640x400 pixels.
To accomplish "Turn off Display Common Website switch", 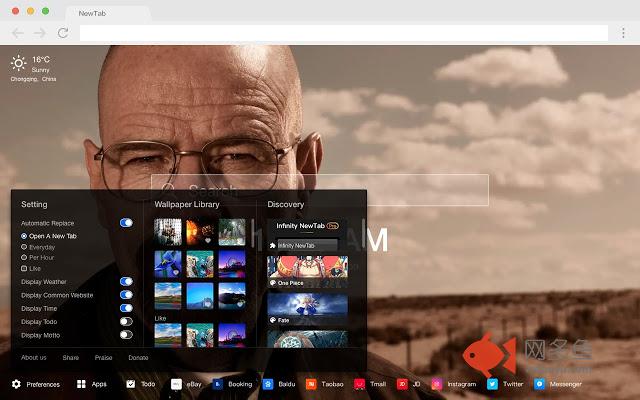I will (x=126, y=295).
